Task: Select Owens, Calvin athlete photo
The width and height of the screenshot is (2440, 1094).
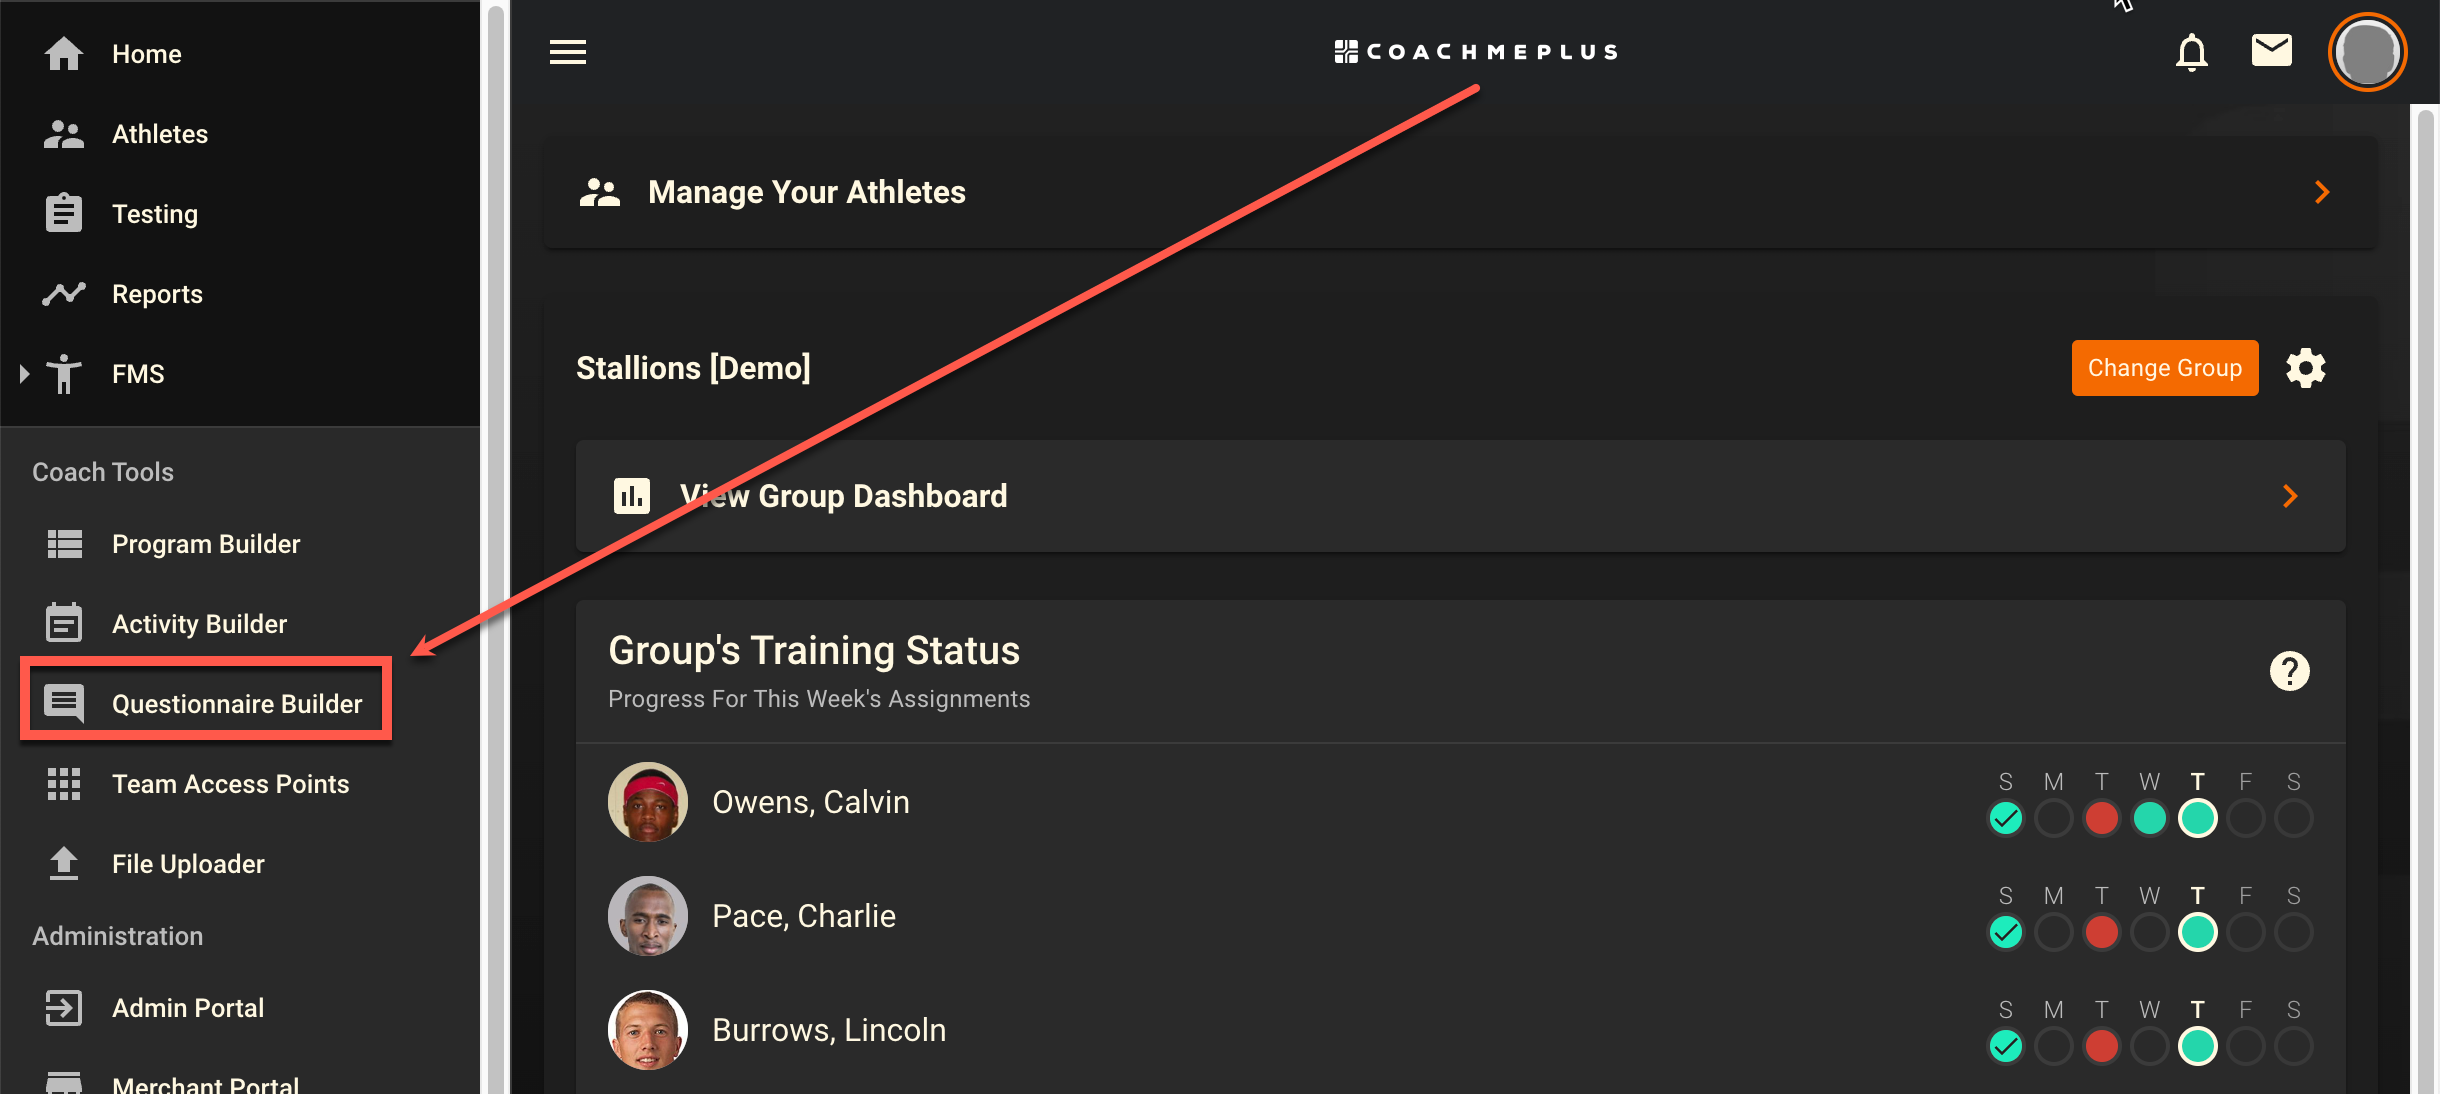Action: click(648, 802)
